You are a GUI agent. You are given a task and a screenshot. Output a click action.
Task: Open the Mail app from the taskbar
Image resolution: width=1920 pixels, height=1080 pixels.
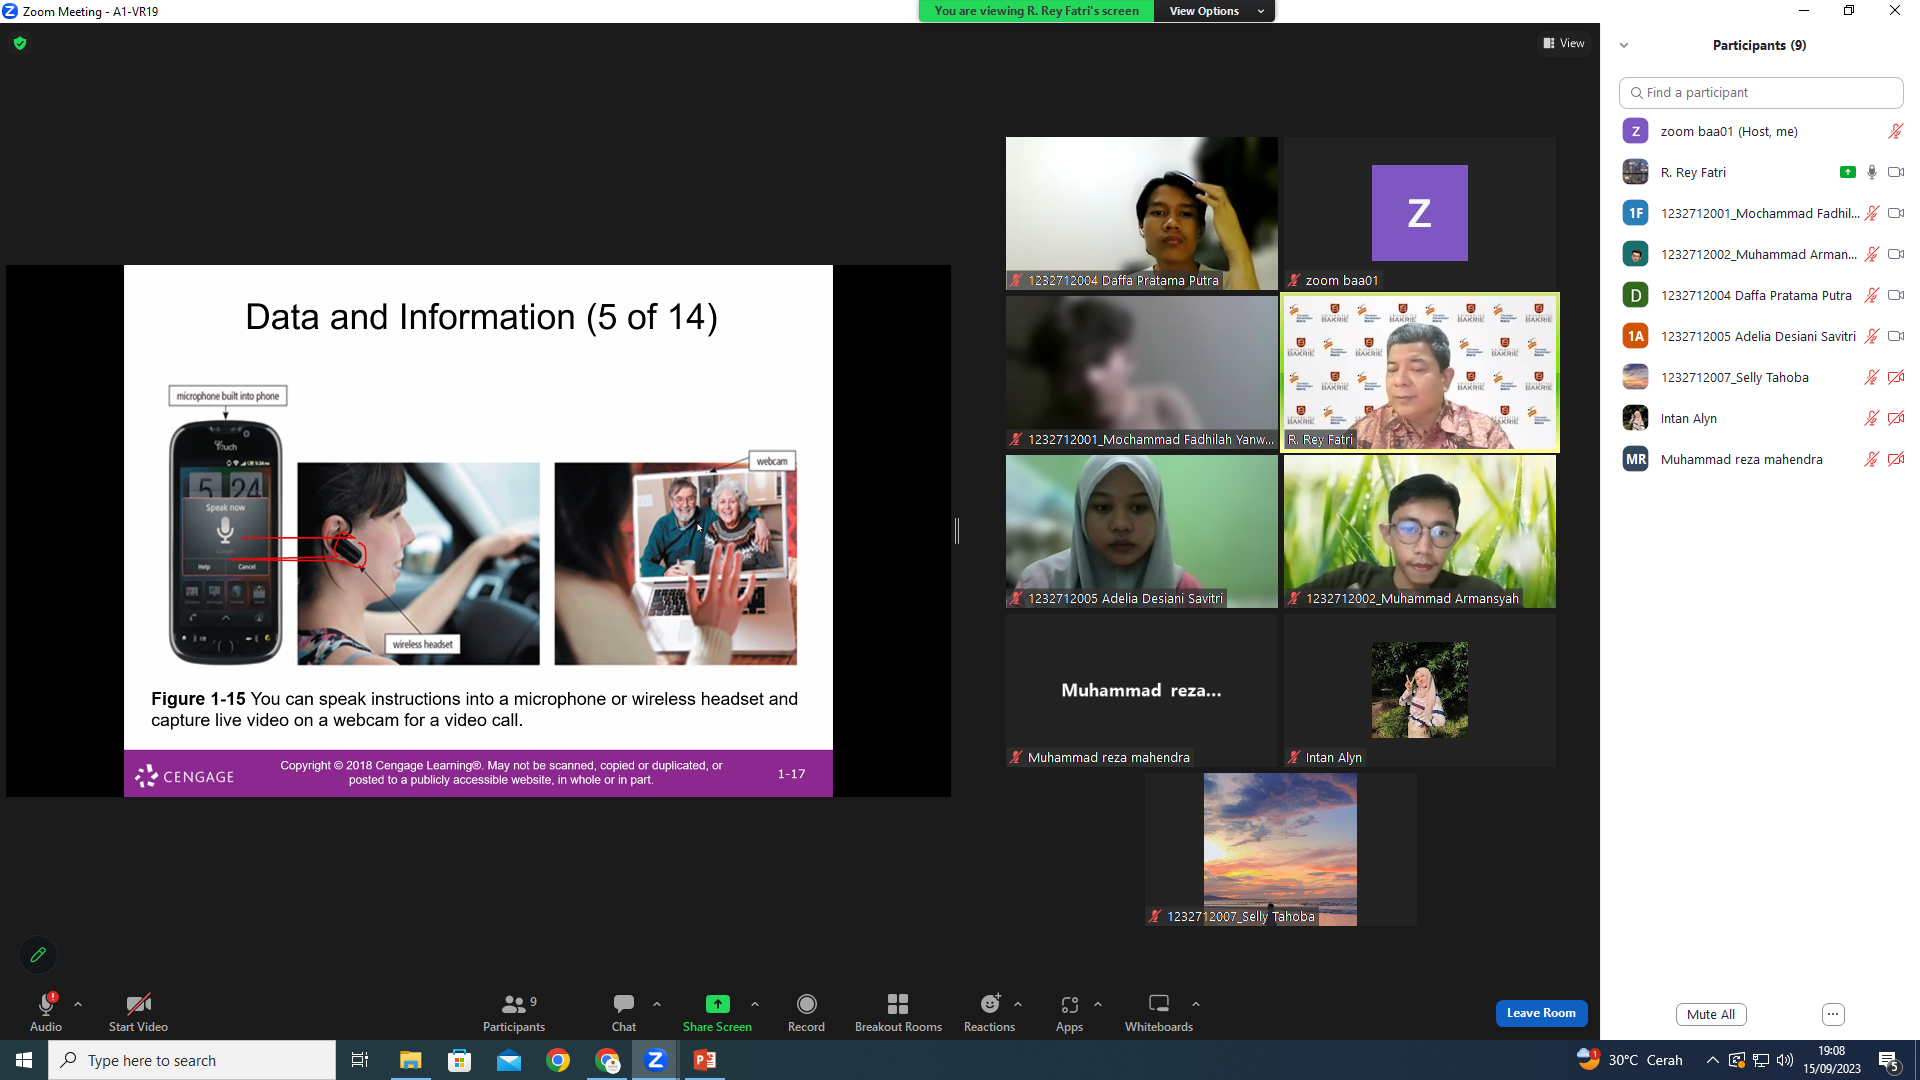click(x=509, y=1060)
